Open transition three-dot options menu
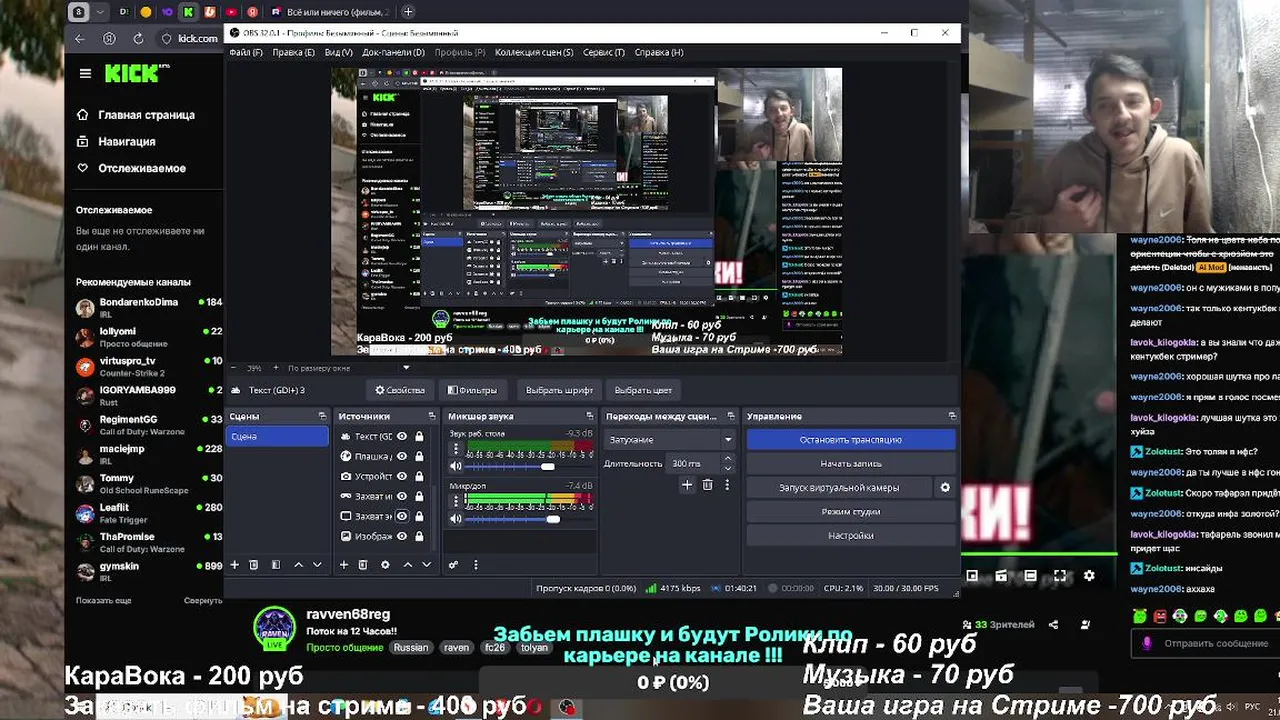The image size is (1280, 720). pyautogui.click(x=727, y=485)
